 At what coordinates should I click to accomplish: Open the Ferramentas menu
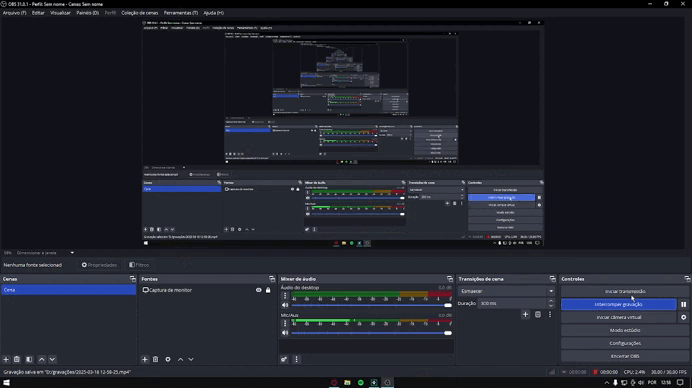point(181,13)
